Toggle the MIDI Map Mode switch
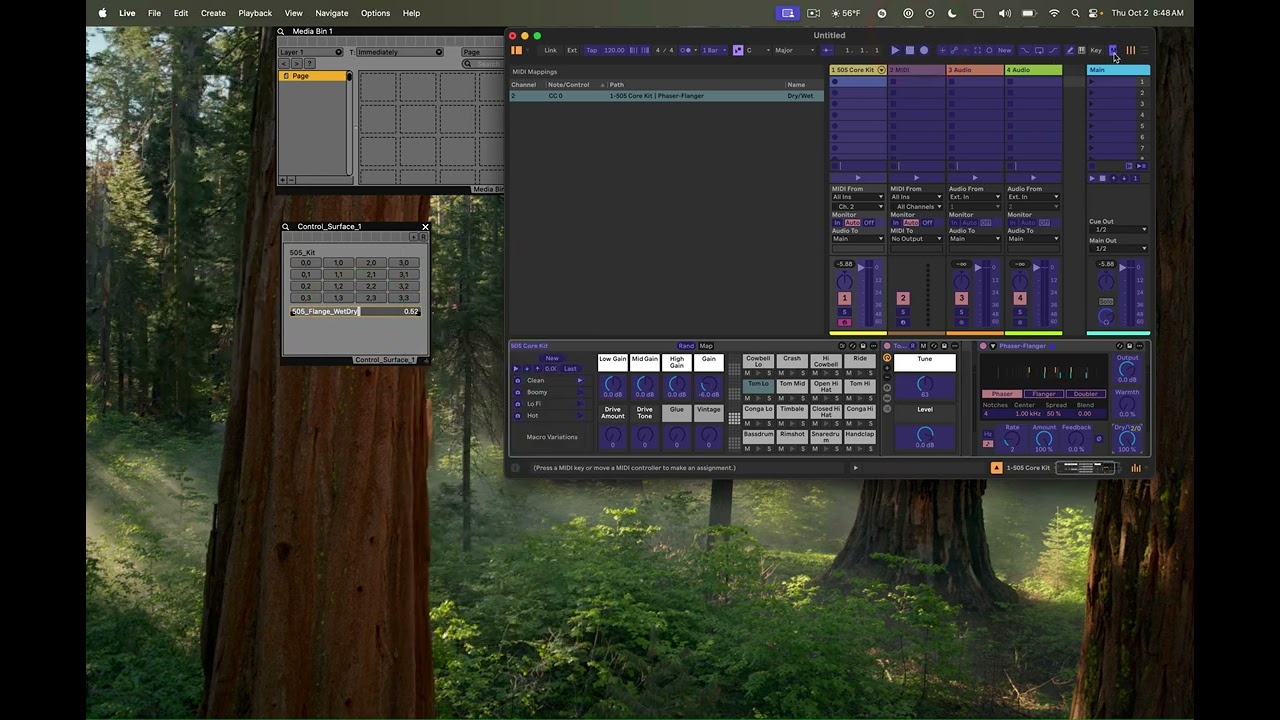The height and width of the screenshot is (720, 1280). 1113,50
